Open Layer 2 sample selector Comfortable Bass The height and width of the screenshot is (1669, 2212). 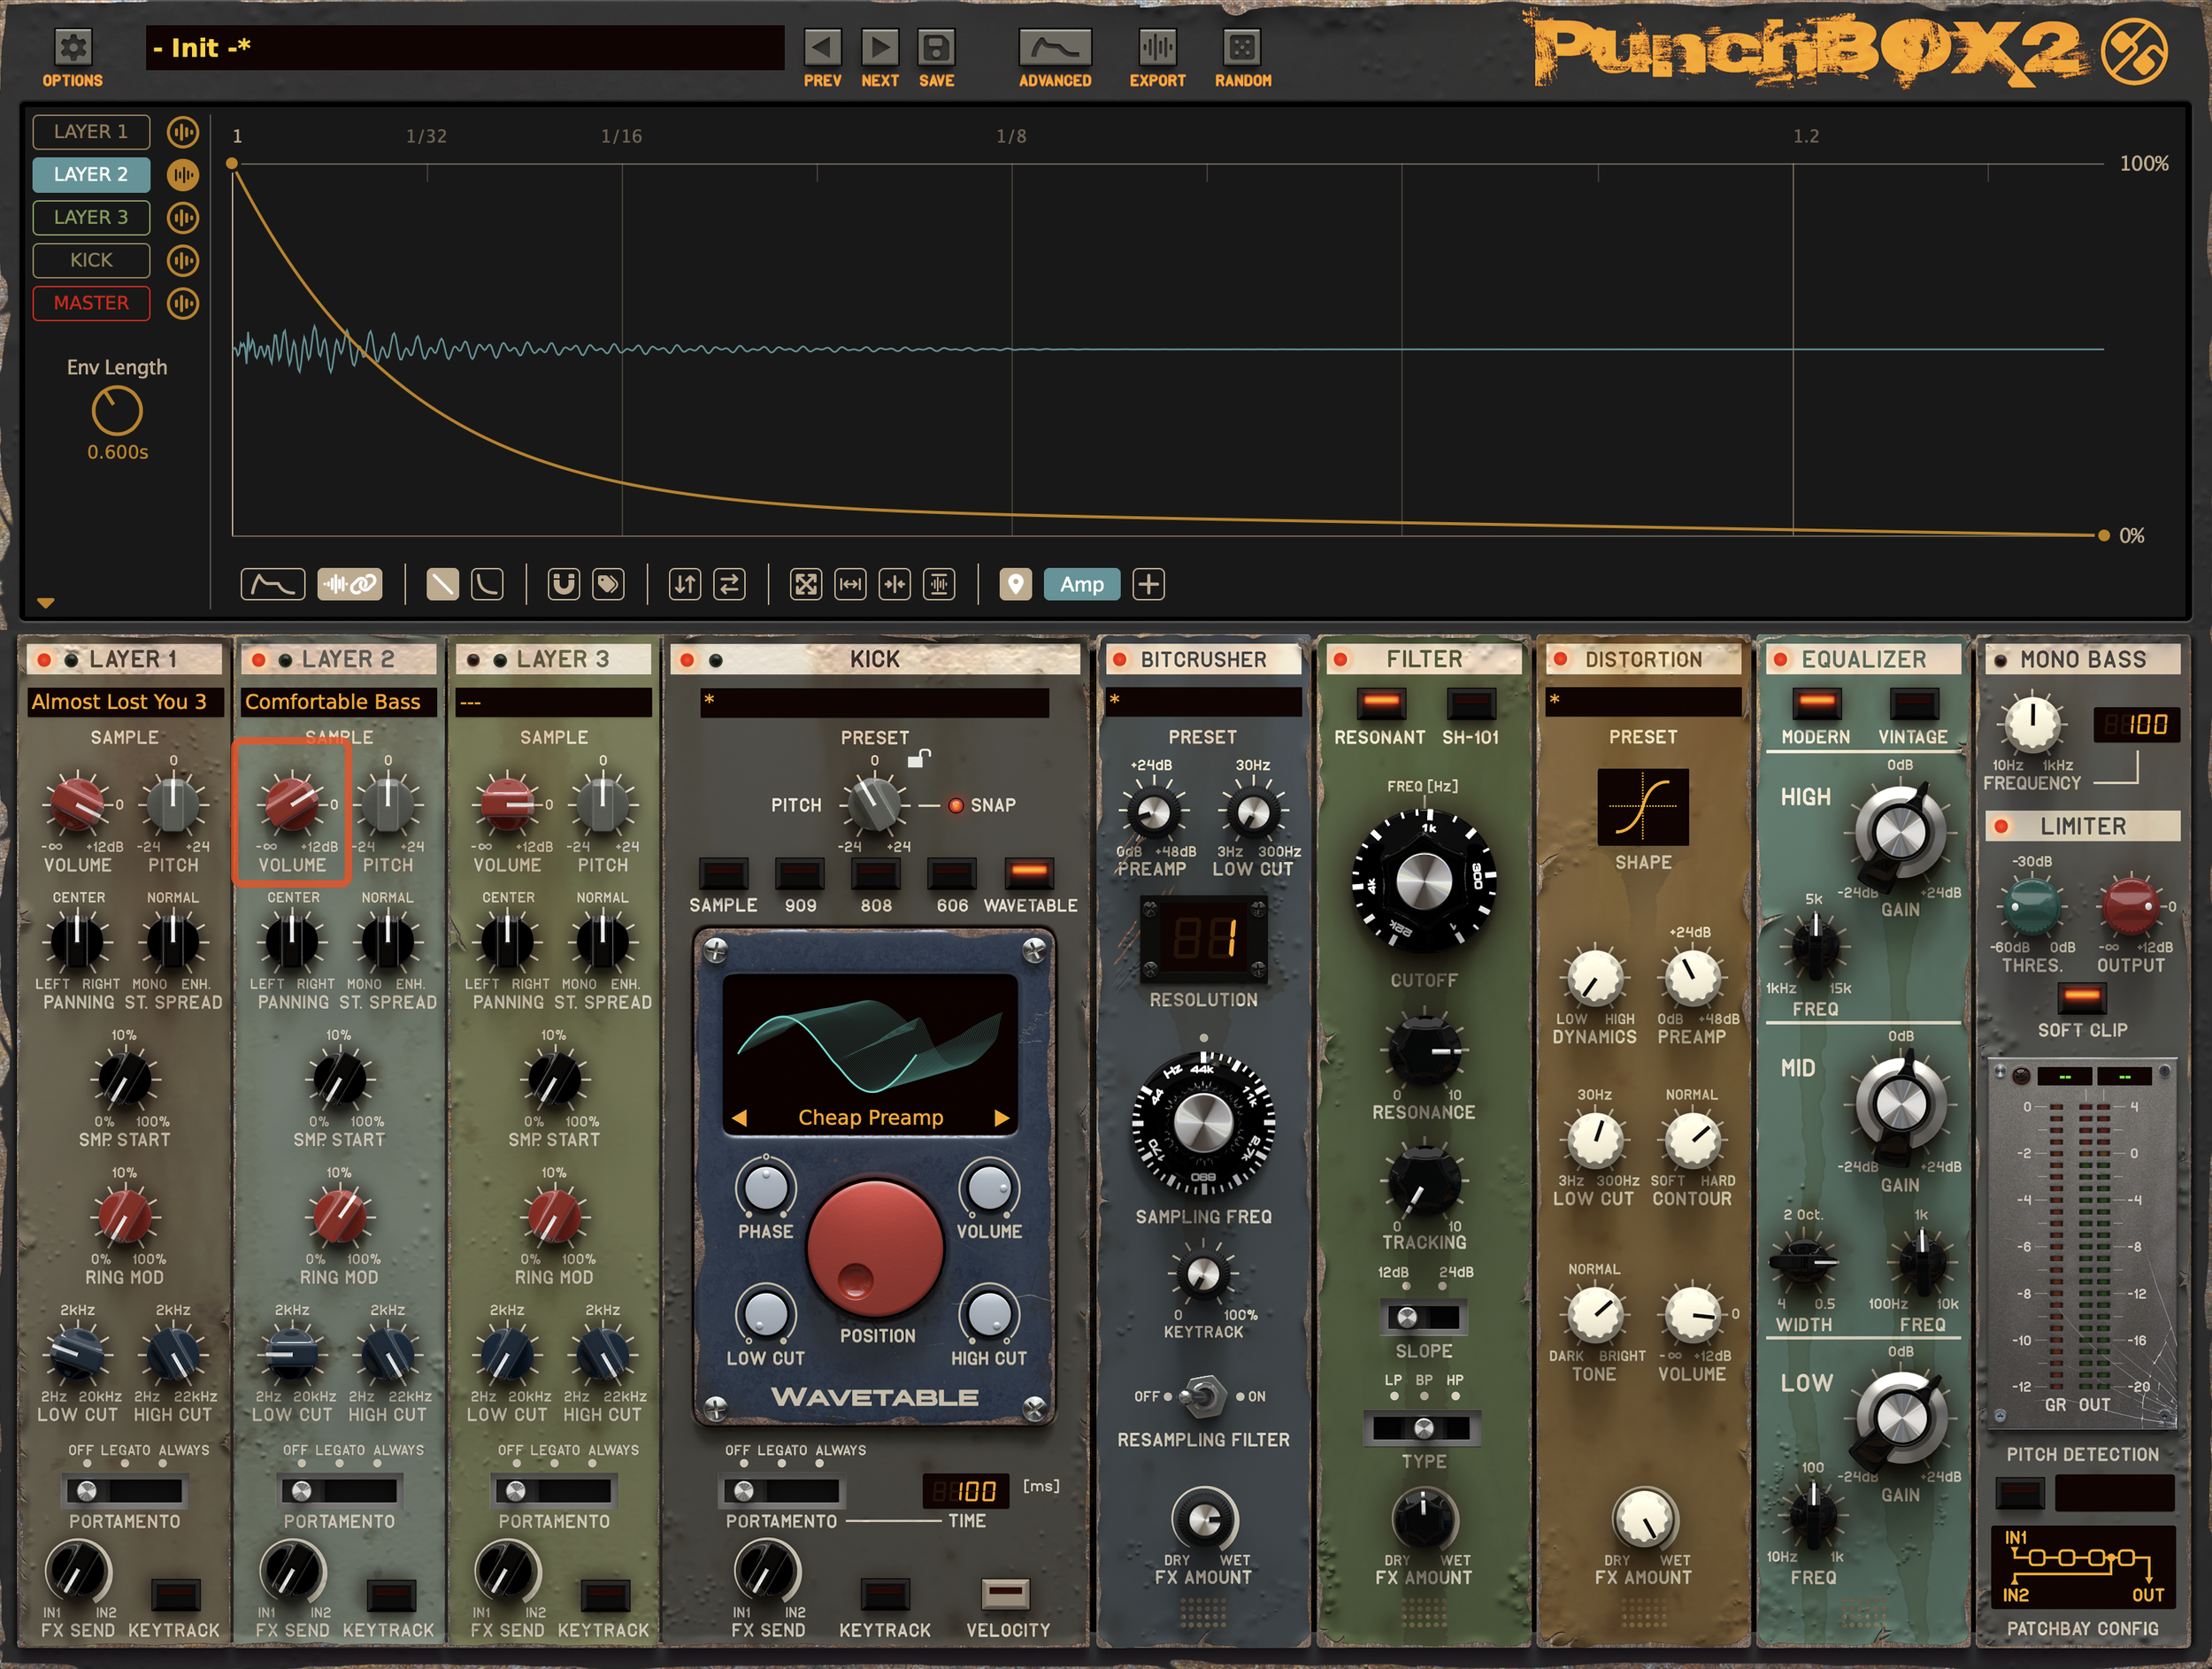(339, 702)
